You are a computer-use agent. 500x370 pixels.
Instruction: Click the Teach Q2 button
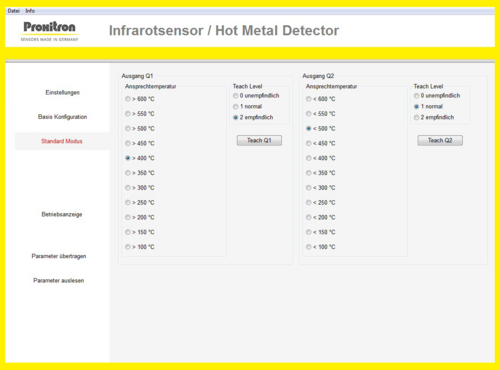(440, 140)
